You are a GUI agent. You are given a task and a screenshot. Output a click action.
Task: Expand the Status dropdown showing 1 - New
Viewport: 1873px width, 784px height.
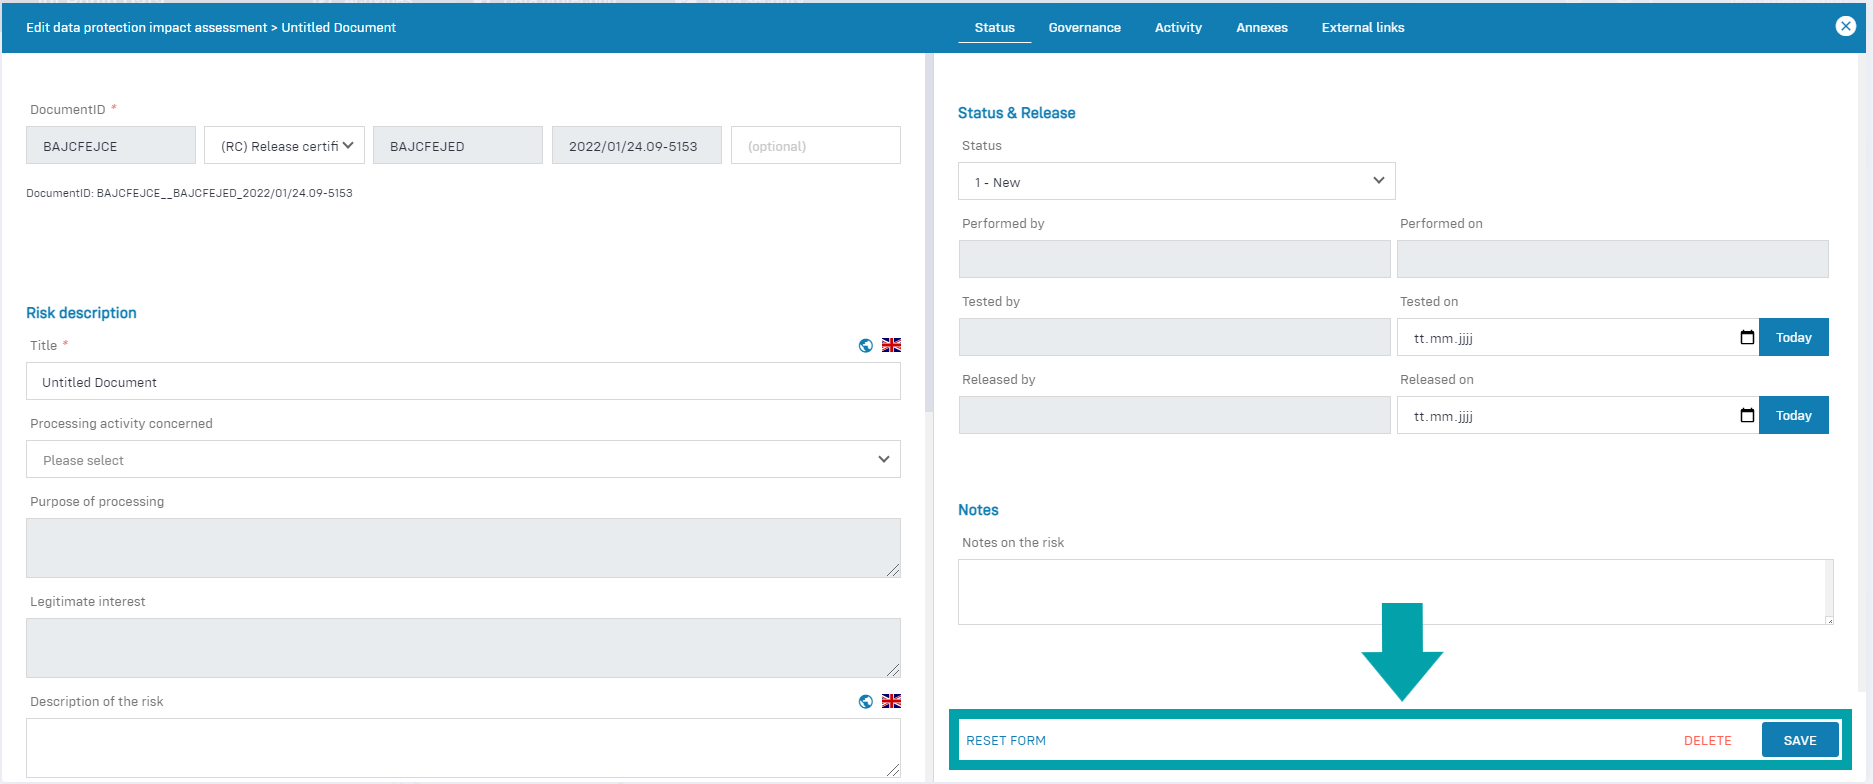(1176, 182)
